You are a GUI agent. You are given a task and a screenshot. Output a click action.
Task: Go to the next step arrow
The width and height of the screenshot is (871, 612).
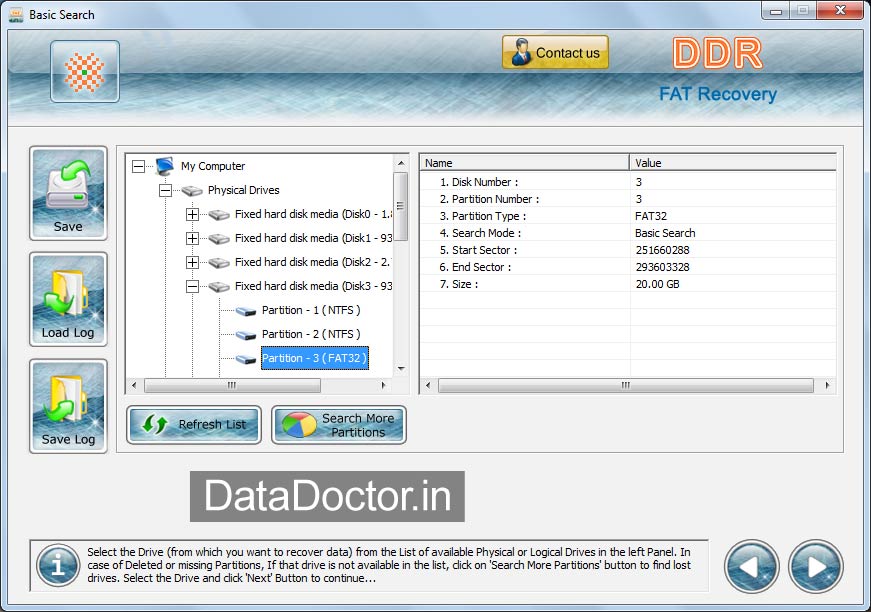815,566
